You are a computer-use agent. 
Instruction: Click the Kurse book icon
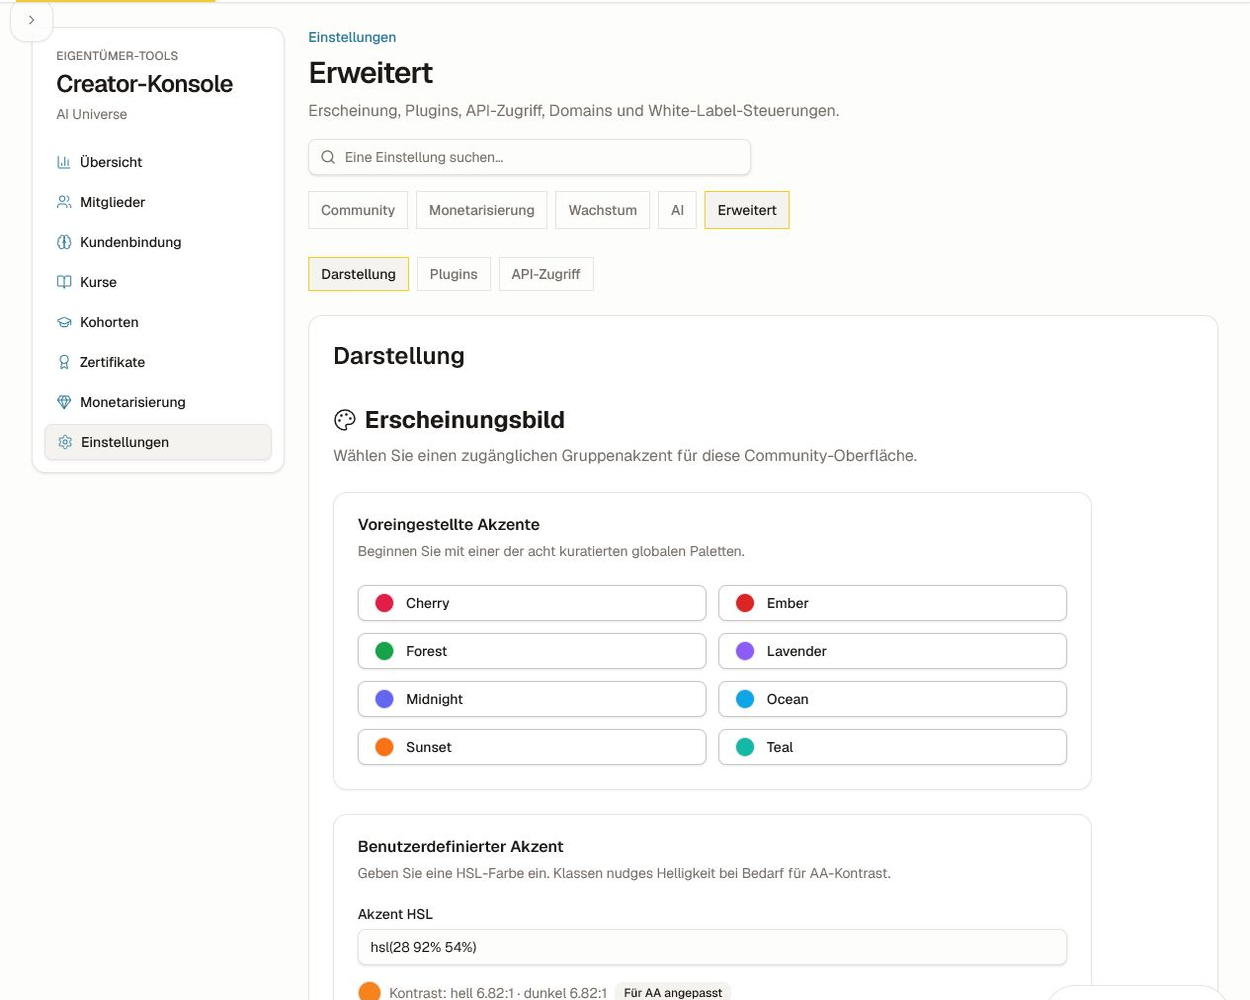[x=64, y=282]
